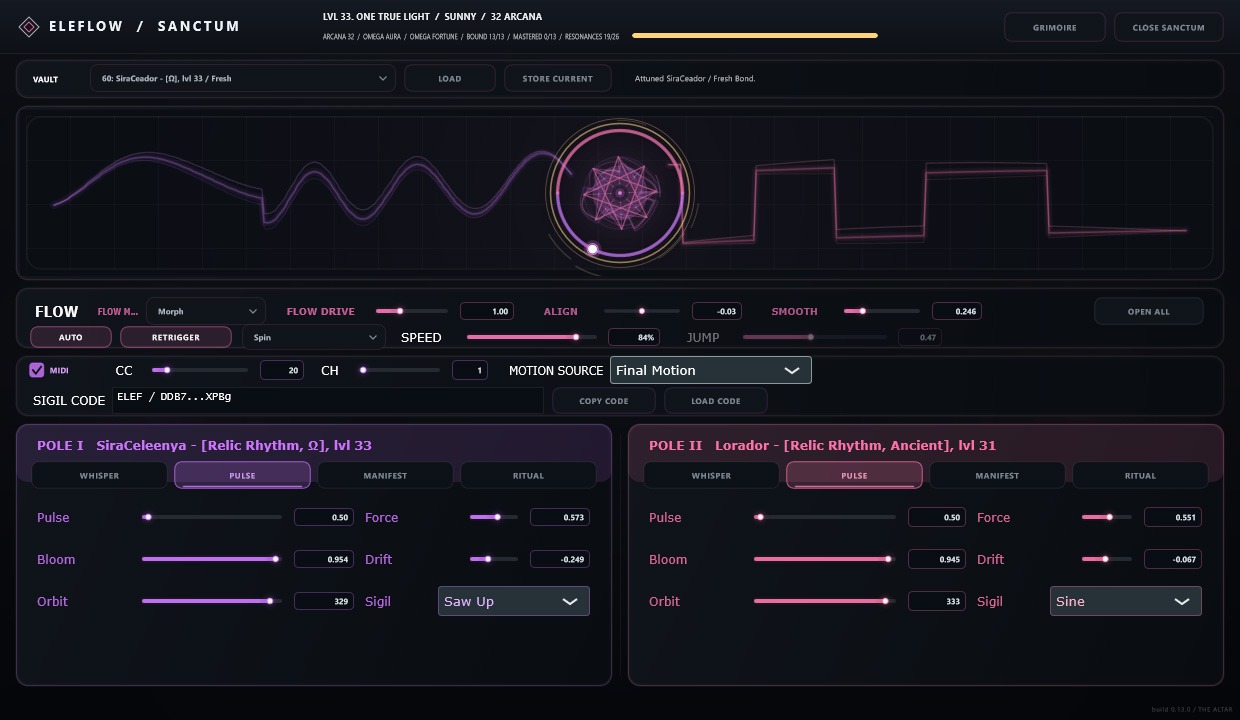Adjust Pole I Pulse slider
This screenshot has height=720, width=1240.
[212, 517]
